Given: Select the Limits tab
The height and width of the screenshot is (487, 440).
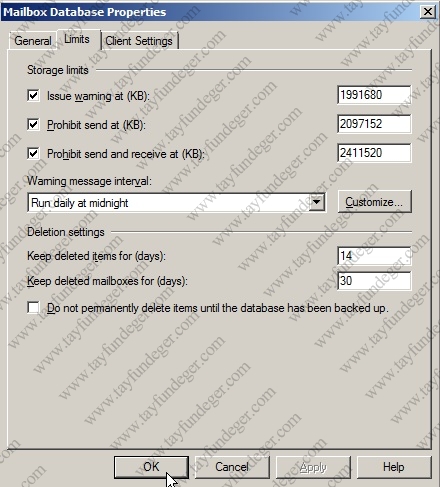Looking at the screenshot, I should (x=77, y=39).
